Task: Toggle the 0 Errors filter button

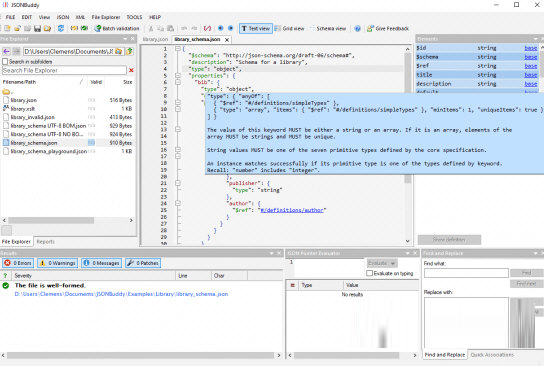Action: point(18,263)
